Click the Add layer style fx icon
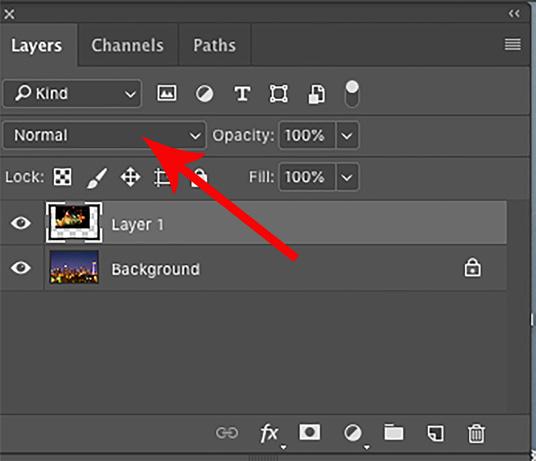The width and height of the screenshot is (536, 461). [x=269, y=433]
